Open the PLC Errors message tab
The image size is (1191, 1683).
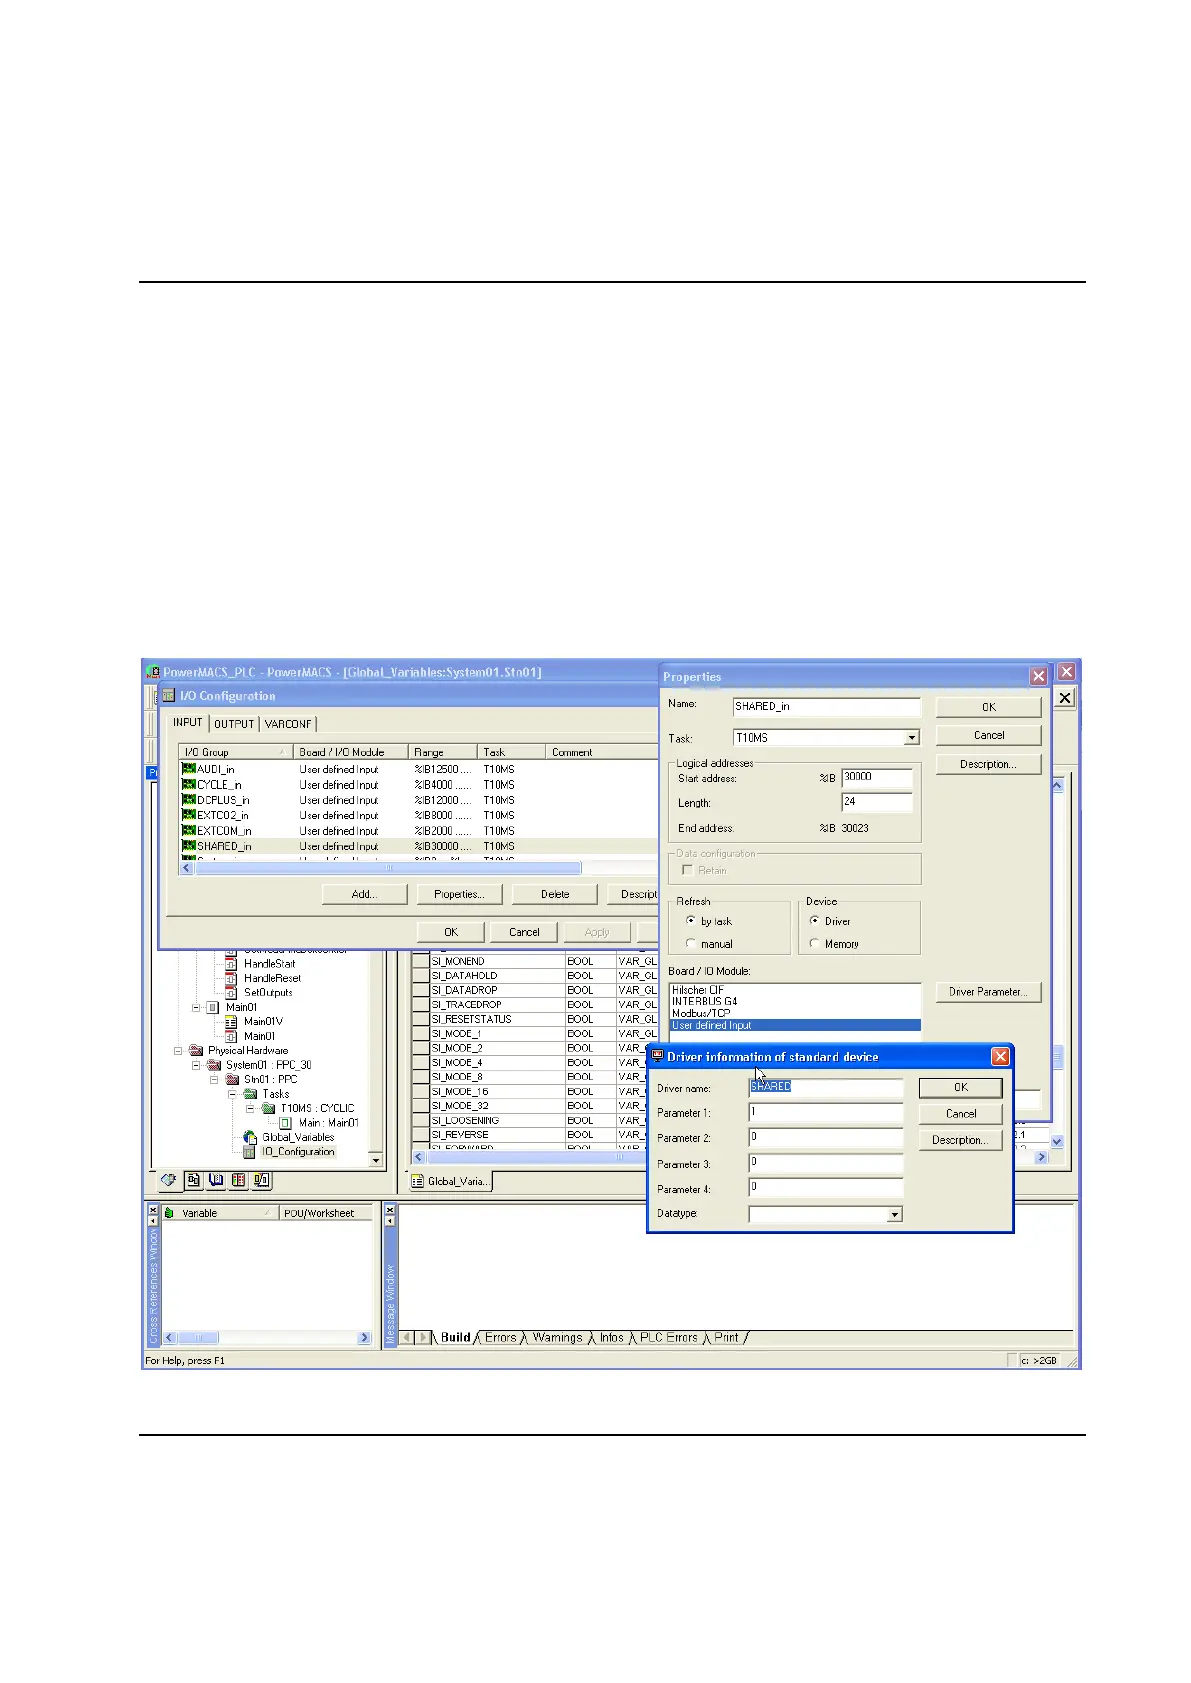coord(669,1337)
